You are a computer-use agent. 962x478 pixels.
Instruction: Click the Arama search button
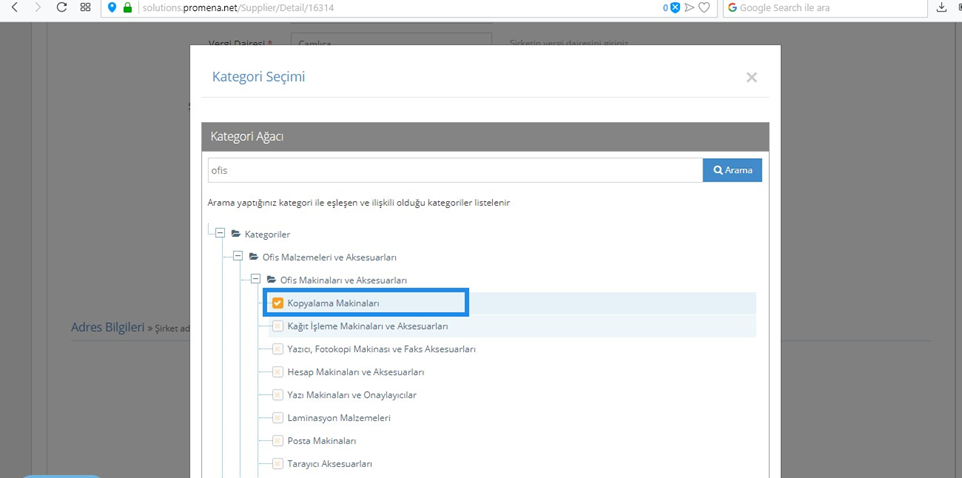pyautogui.click(x=733, y=170)
